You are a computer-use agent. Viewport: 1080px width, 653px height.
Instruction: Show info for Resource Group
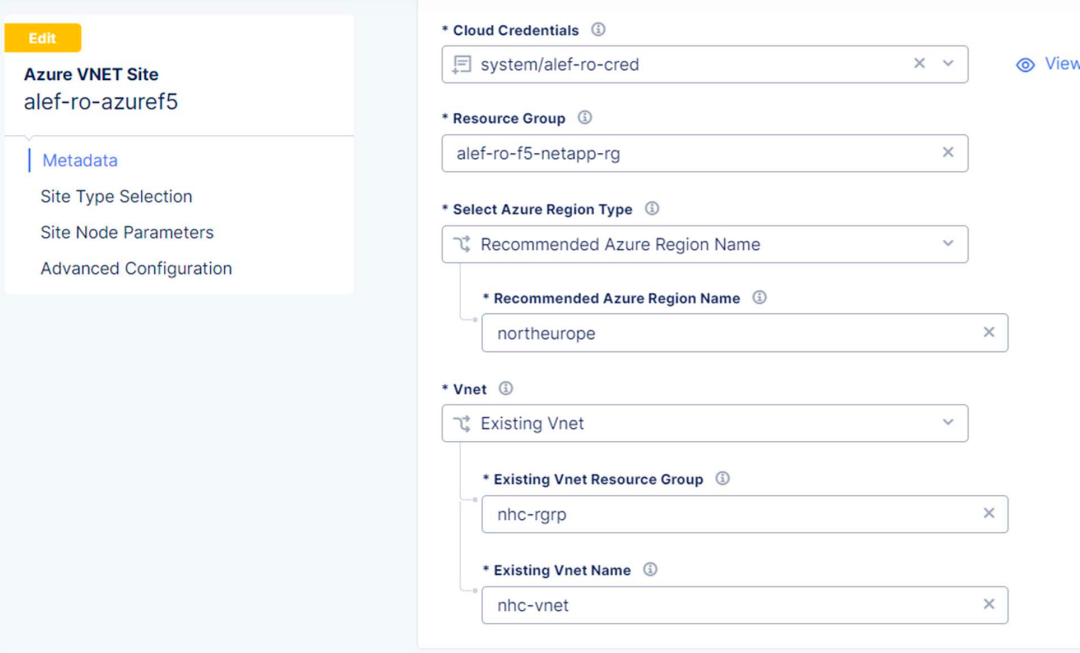pos(585,118)
